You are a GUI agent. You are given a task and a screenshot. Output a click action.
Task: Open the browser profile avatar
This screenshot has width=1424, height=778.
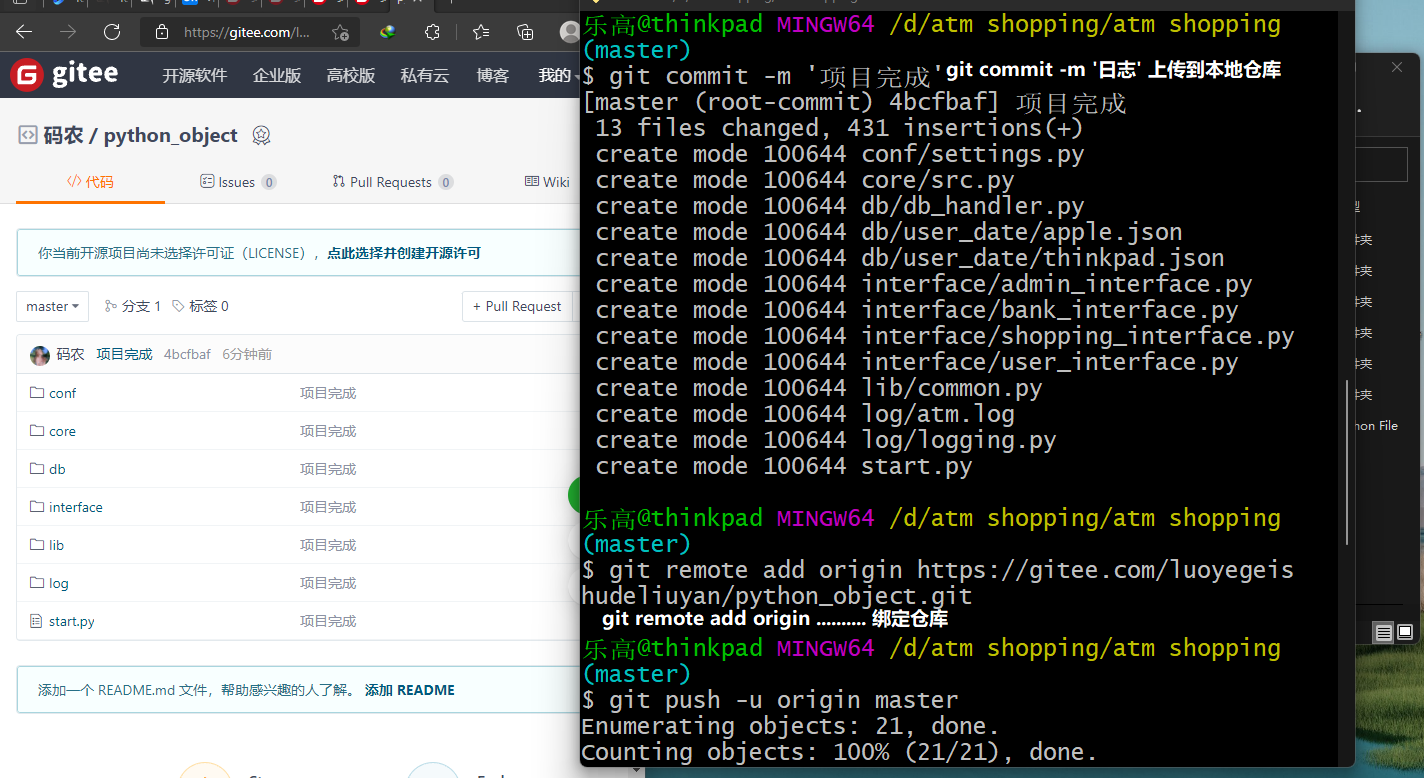[x=569, y=32]
